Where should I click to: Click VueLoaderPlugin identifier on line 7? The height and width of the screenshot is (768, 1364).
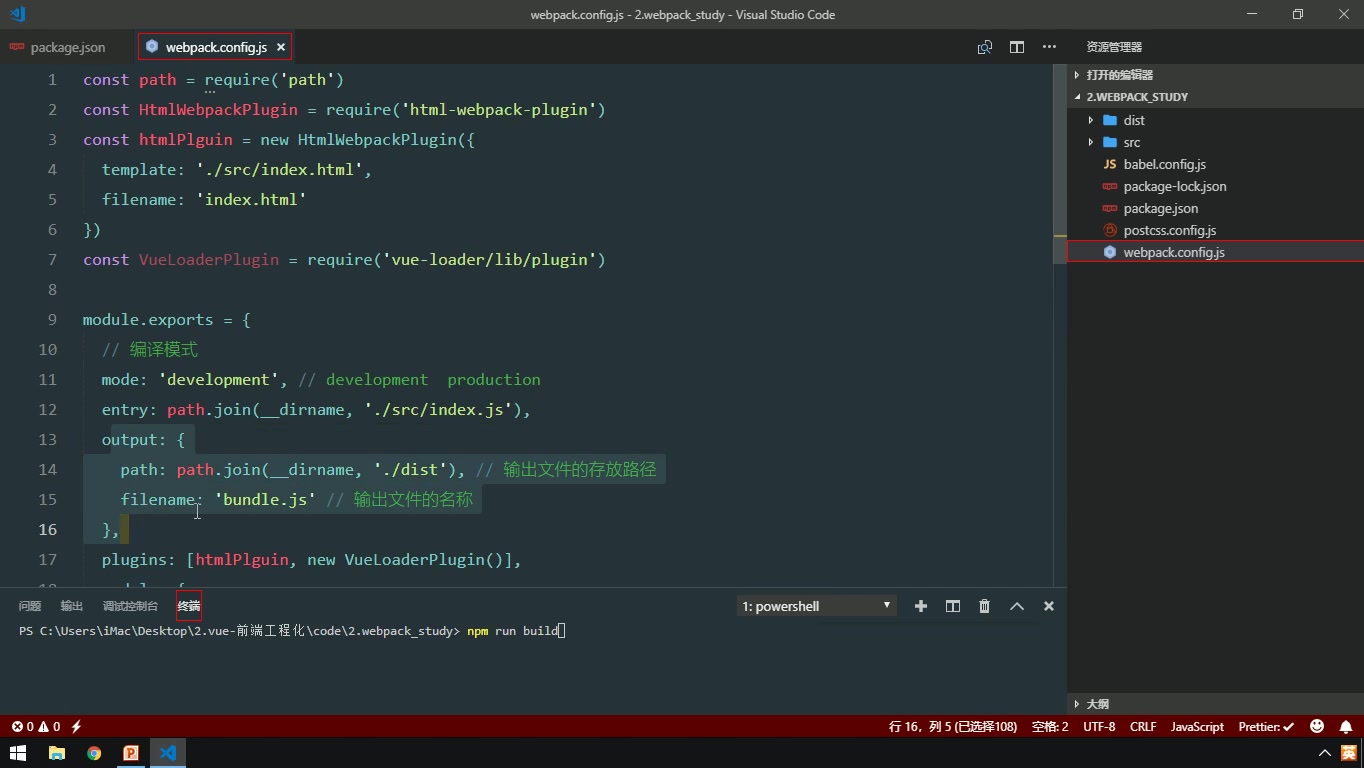click(209, 259)
